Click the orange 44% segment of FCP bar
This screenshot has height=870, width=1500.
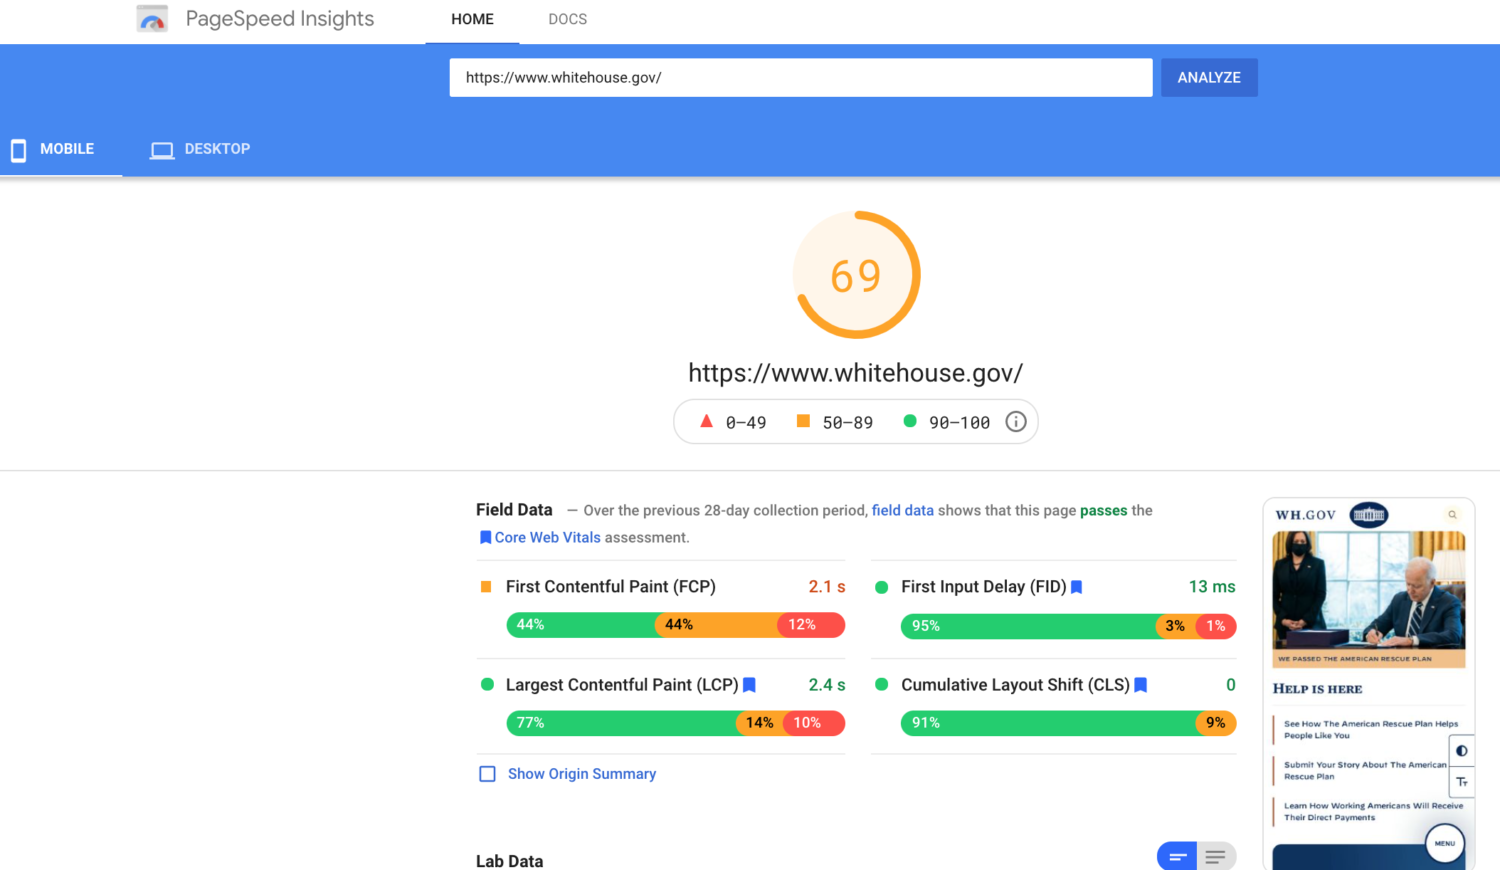tap(716, 625)
